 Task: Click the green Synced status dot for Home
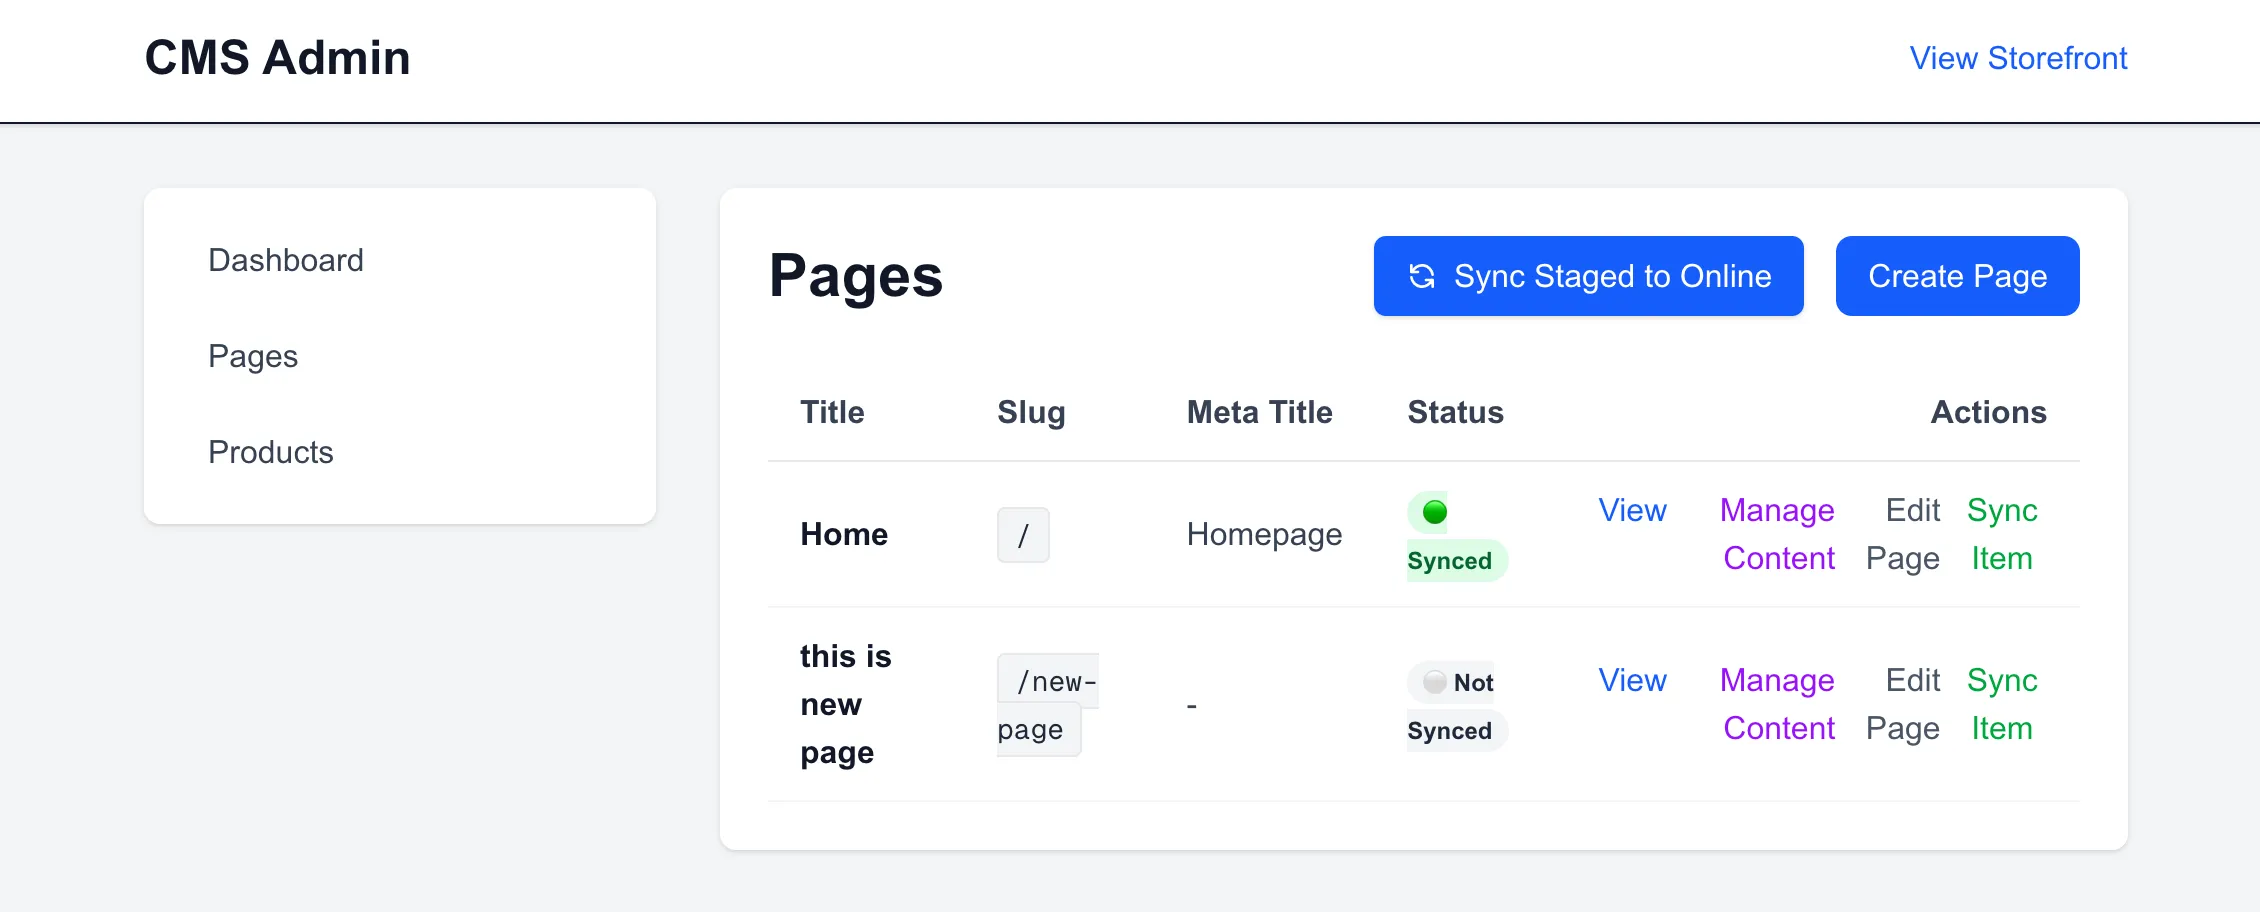[1434, 512]
